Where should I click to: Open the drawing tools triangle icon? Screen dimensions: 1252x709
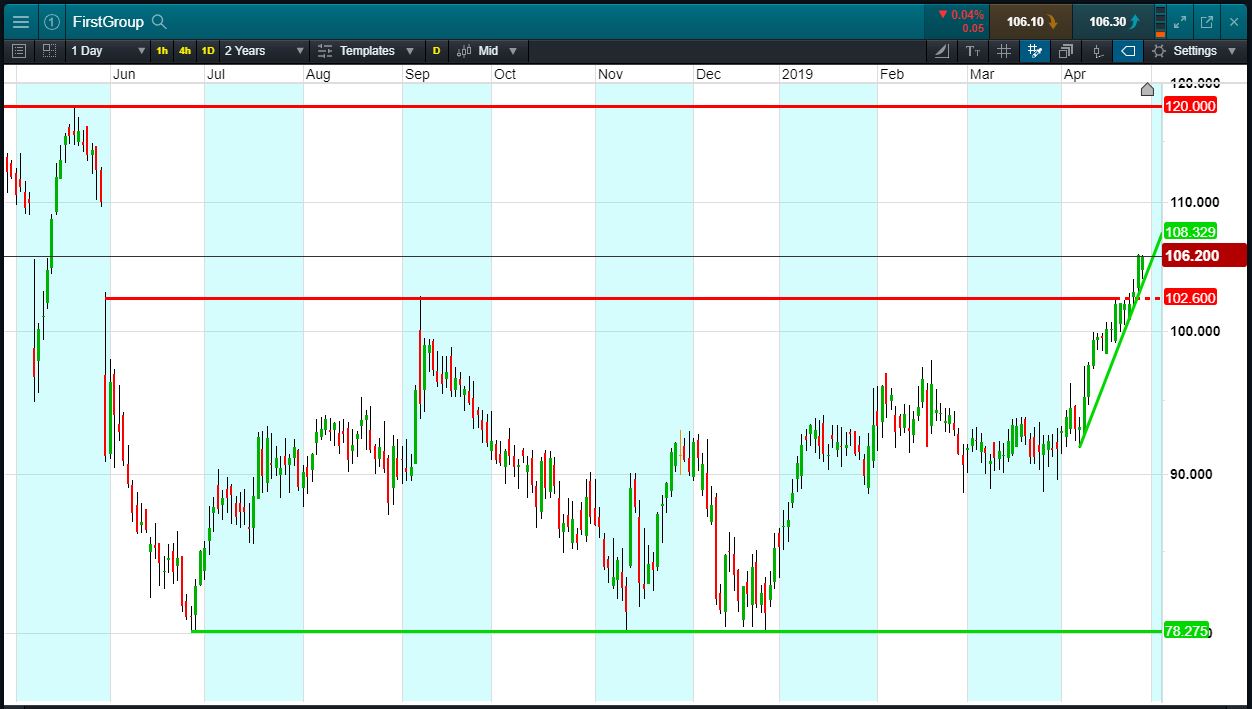click(942, 51)
